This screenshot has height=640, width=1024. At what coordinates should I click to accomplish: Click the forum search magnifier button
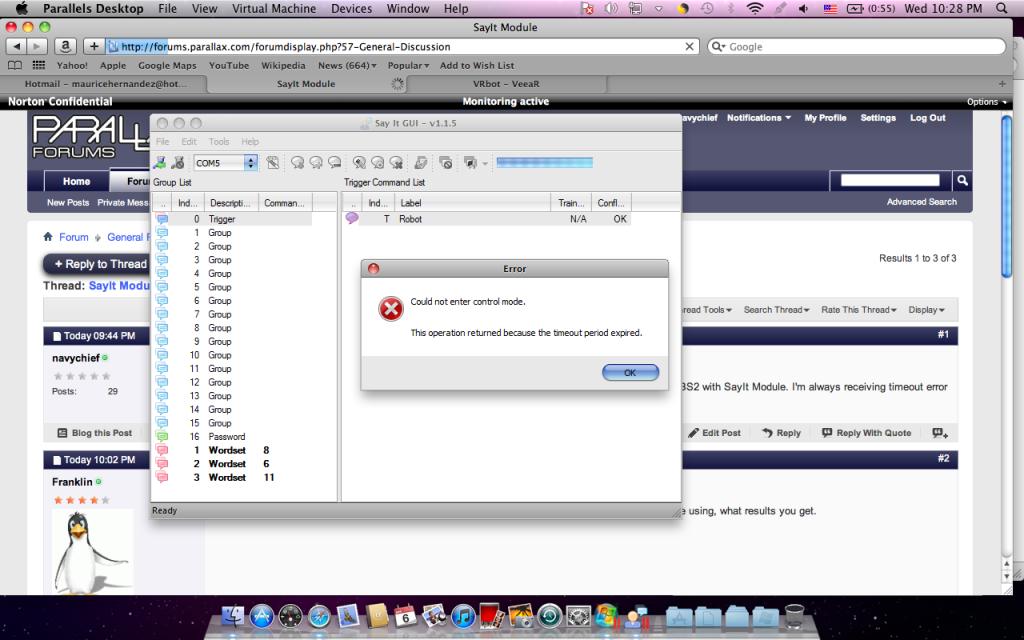pos(961,180)
